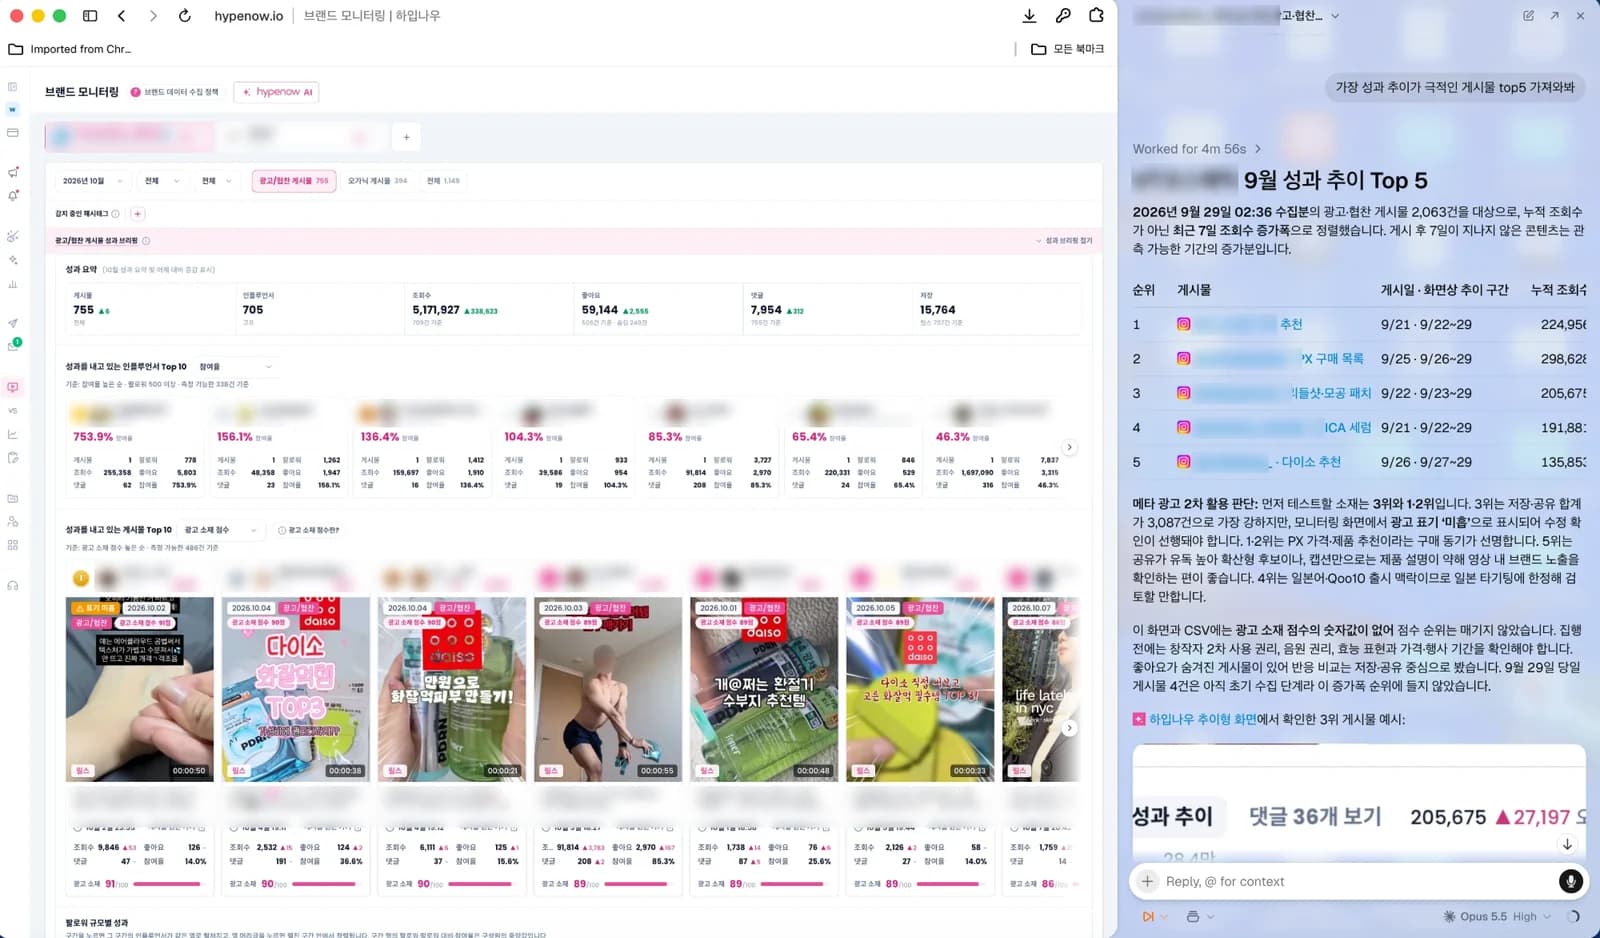Start a new chat with the compose icon

(1528, 16)
